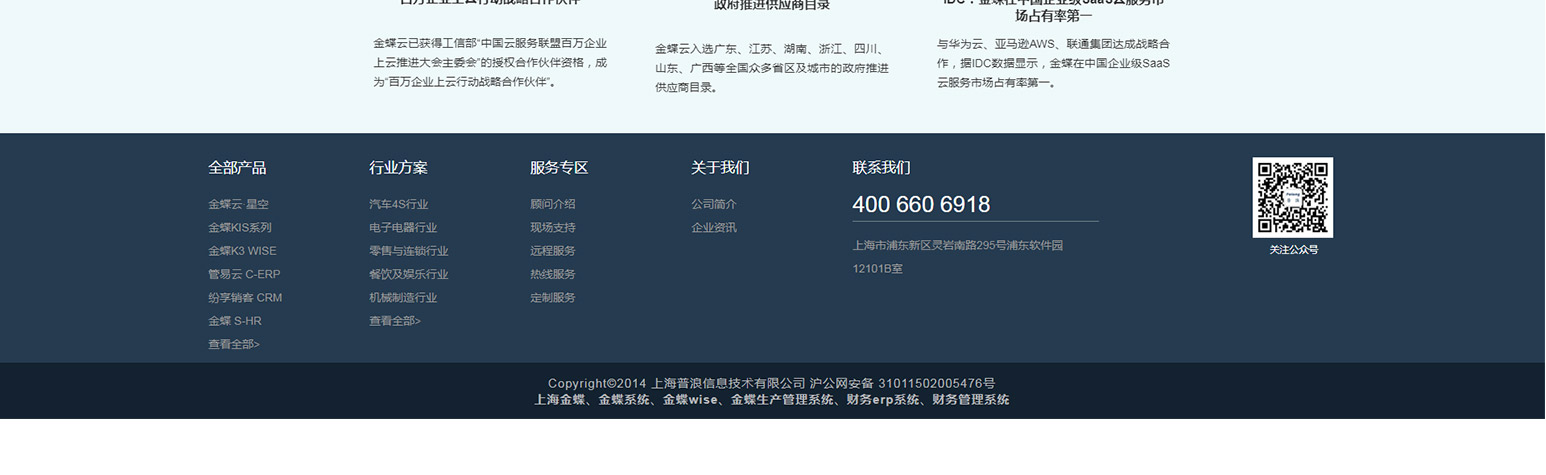Click the Copyright©2014 上海普浪信息技术有限公司 line
Image resolution: width=1546 pixels, height=475 pixels.
click(771, 383)
